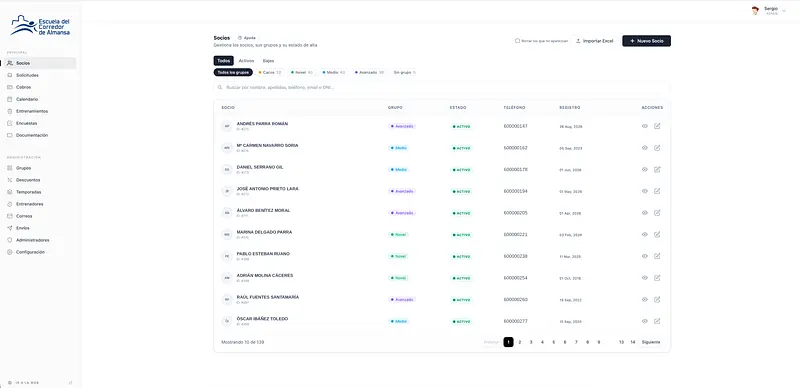Click the 'Nuevo Socio' button

(646, 41)
